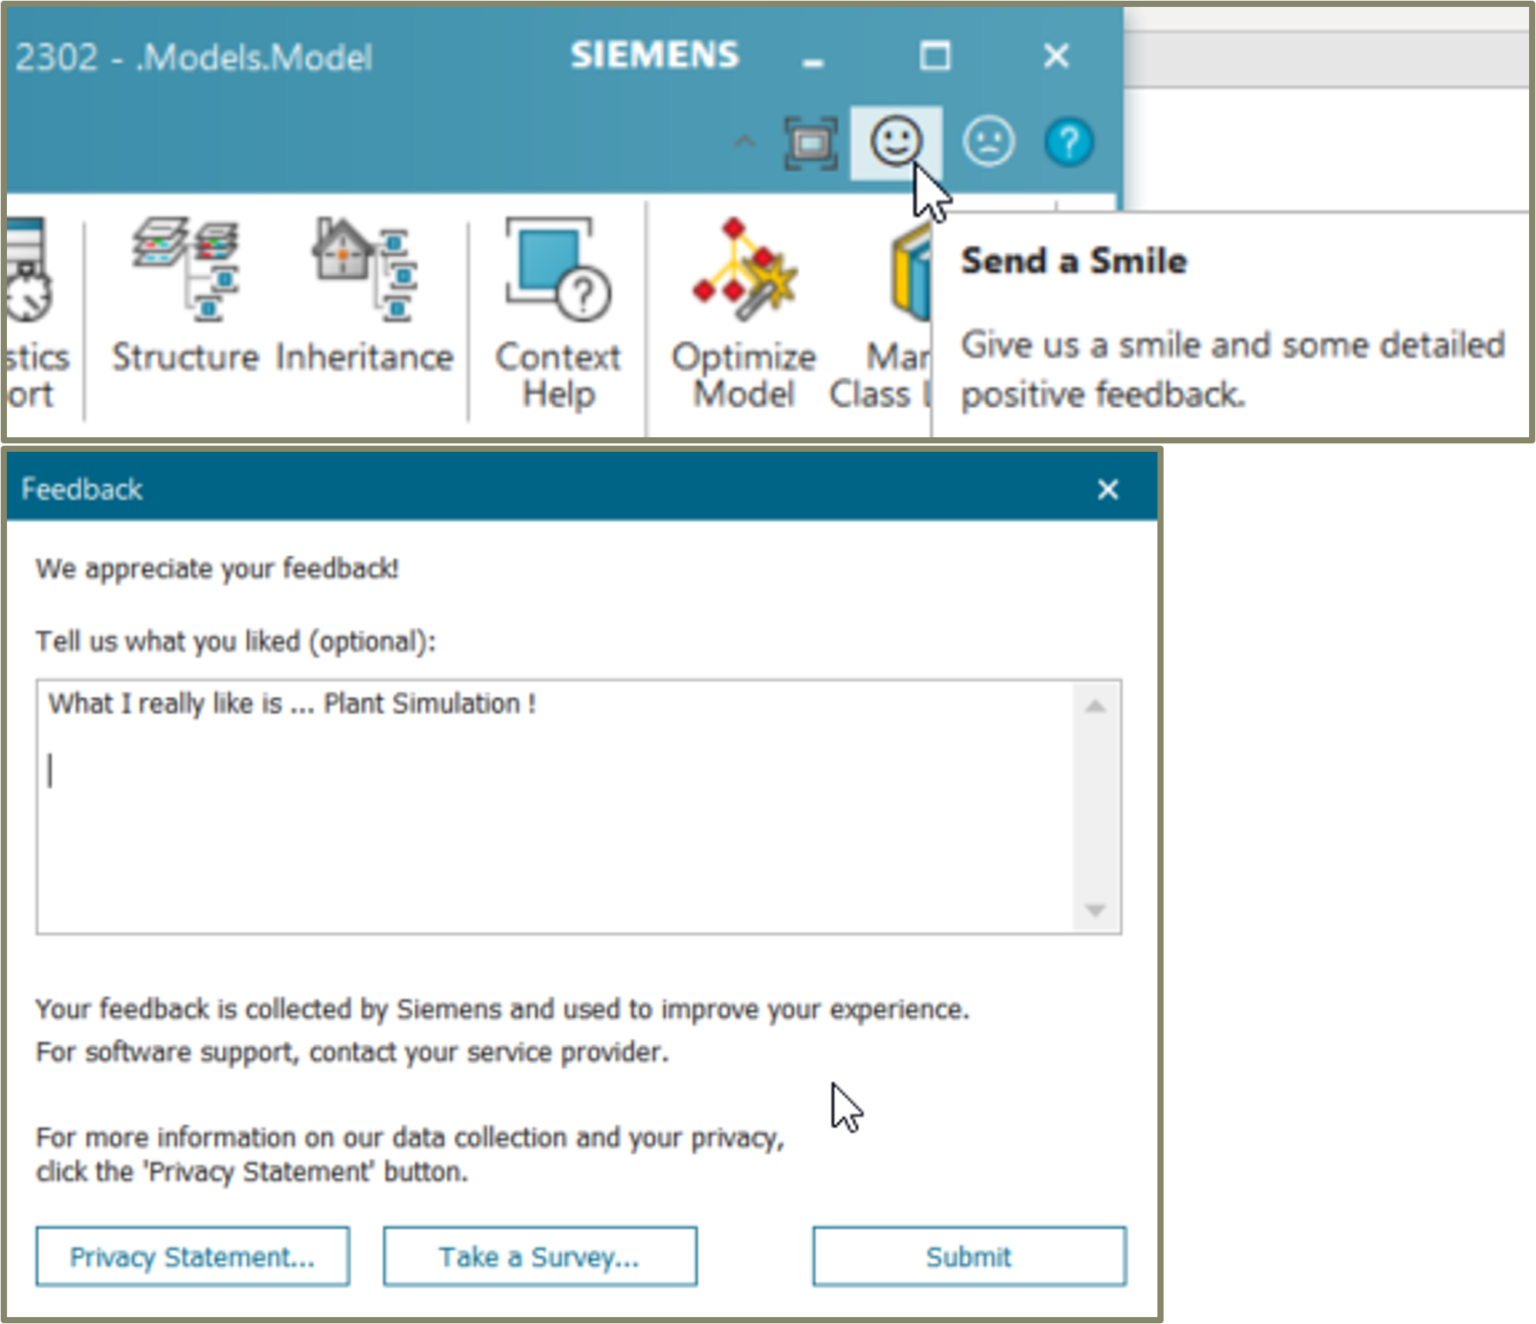Select the Send a Frown icon
This screenshot has width=1536, height=1324.
coord(988,142)
